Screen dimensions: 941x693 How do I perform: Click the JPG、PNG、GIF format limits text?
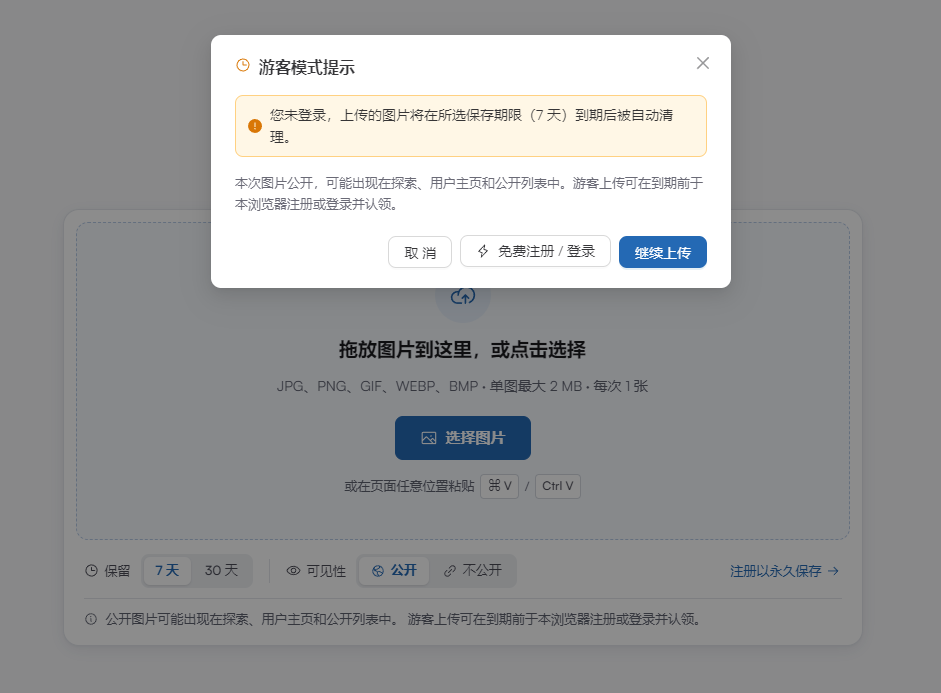[462, 386]
